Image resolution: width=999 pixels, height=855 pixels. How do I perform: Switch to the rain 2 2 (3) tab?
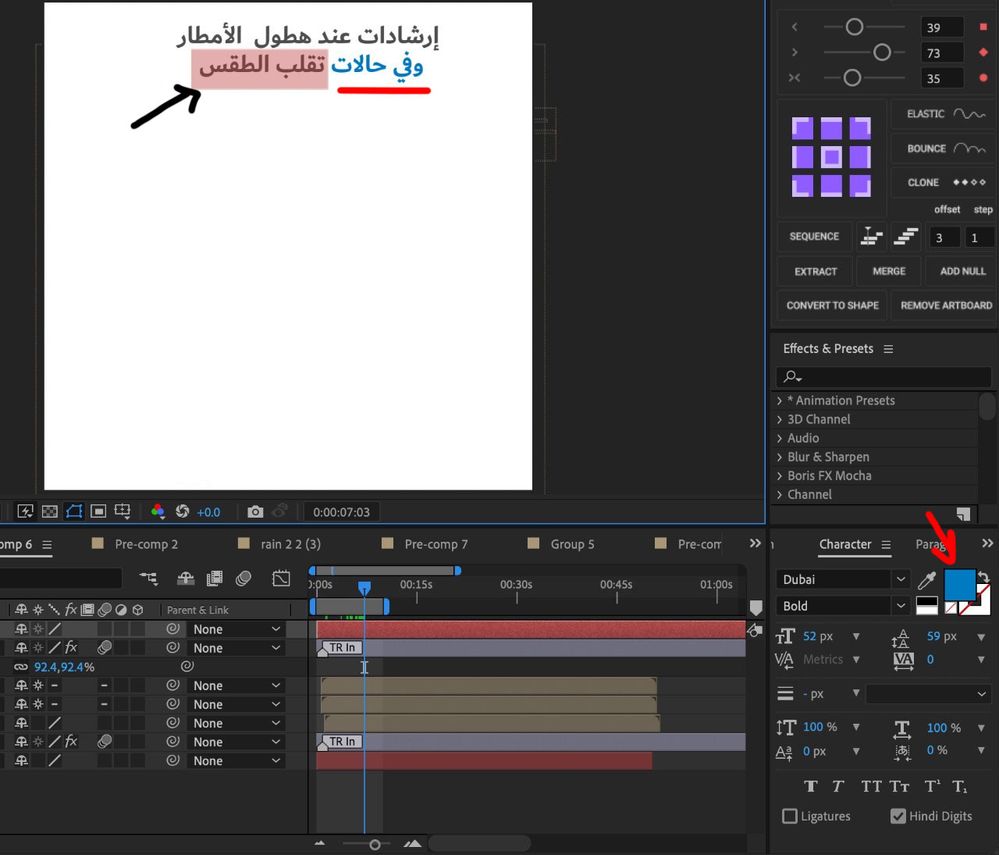(290, 544)
